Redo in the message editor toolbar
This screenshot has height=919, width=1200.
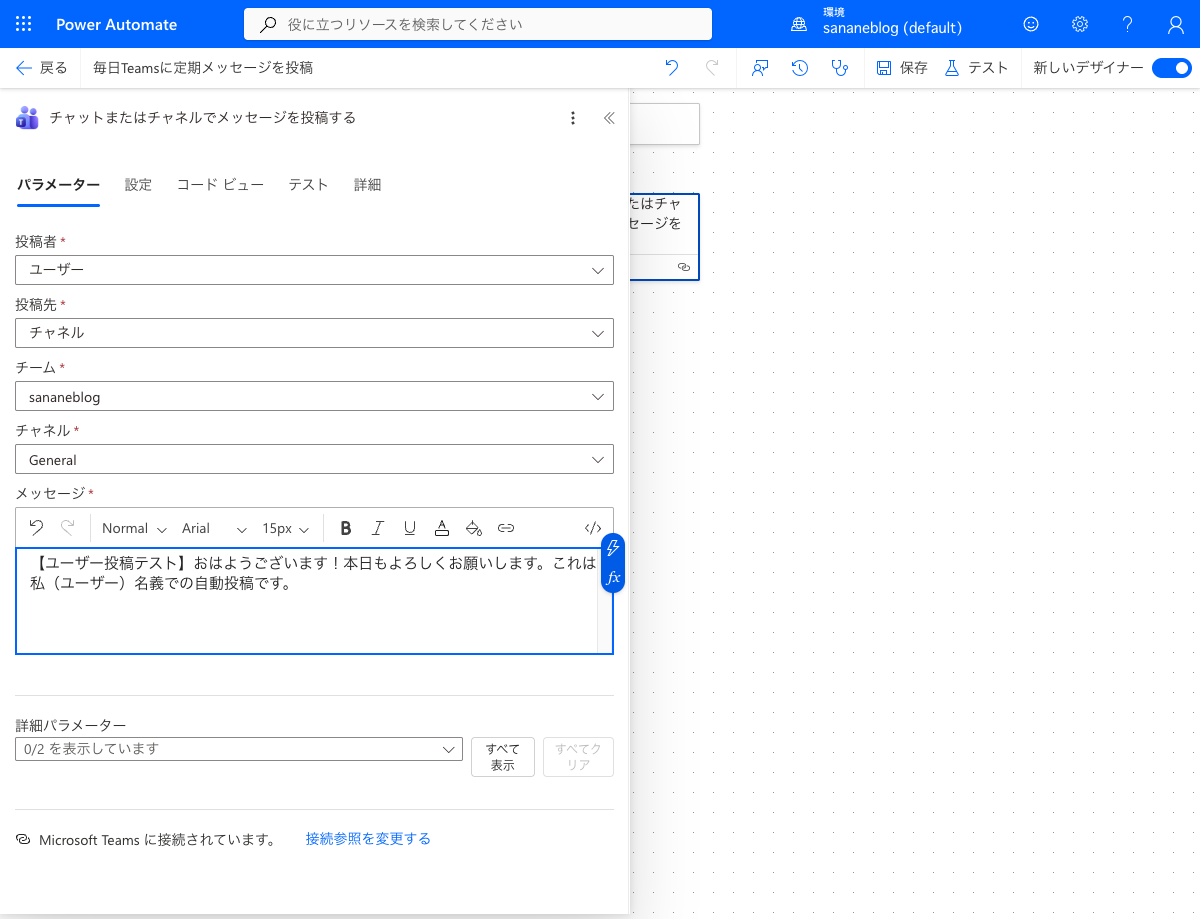click(68, 528)
